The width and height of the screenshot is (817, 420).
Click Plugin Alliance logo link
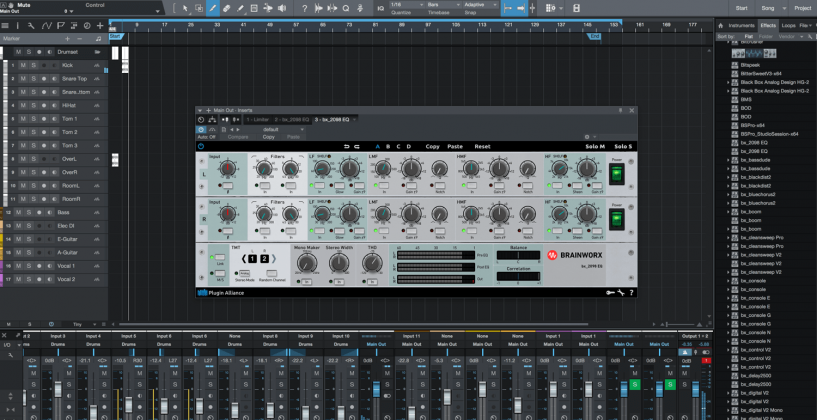tap(221, 293)
